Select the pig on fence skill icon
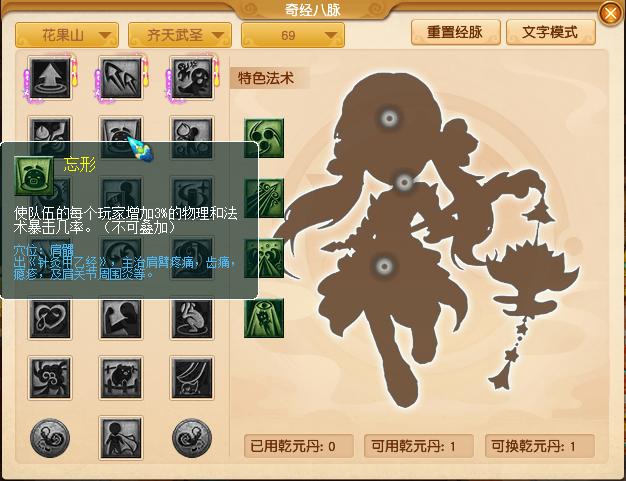 [x=121, y=378]
